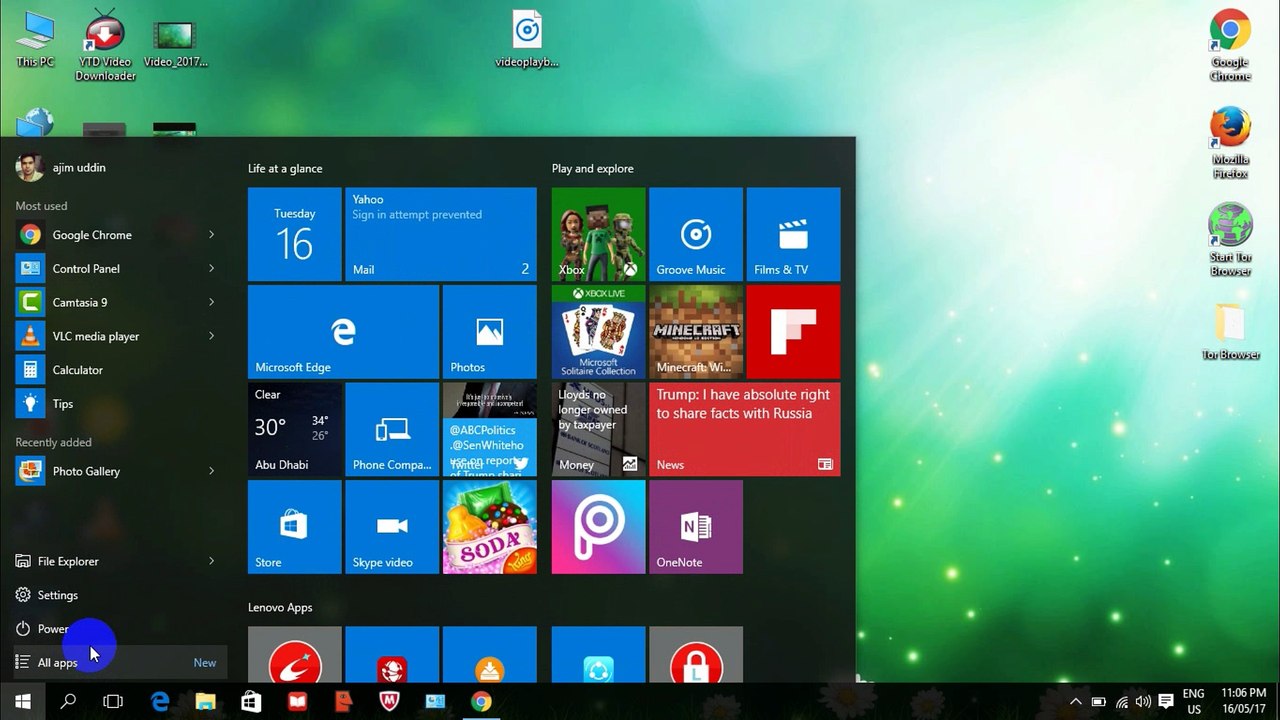This screenshot has height=720, width=1280.
Task: Open the Abu Dhabi weather tile
Action: [x=295, y=429]
